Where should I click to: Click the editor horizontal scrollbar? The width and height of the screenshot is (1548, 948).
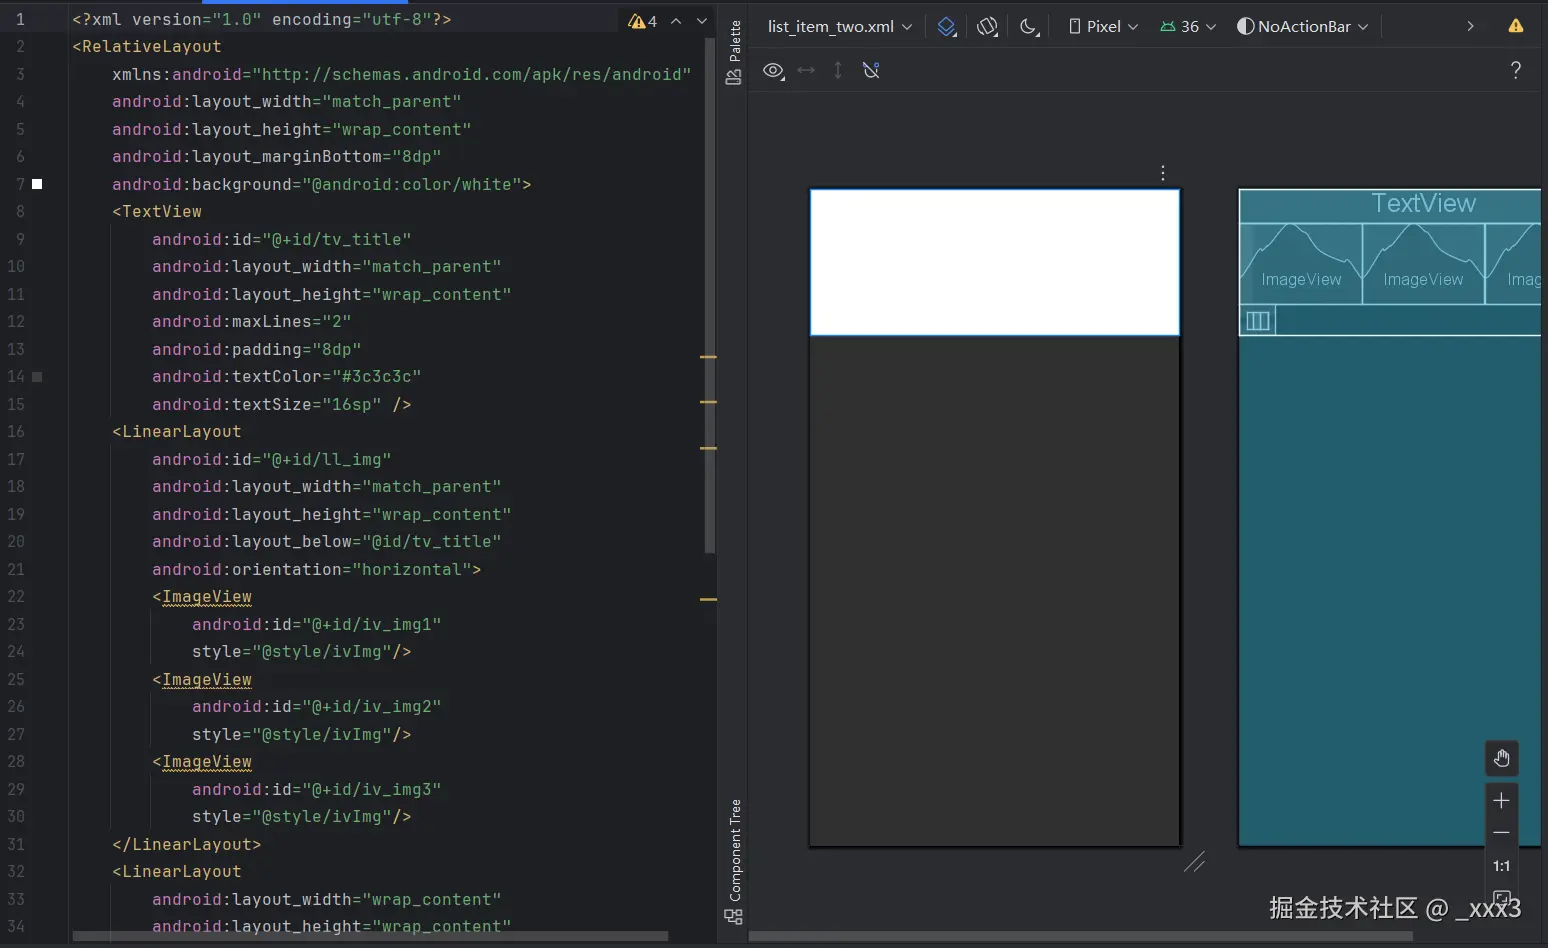[370, 937]
